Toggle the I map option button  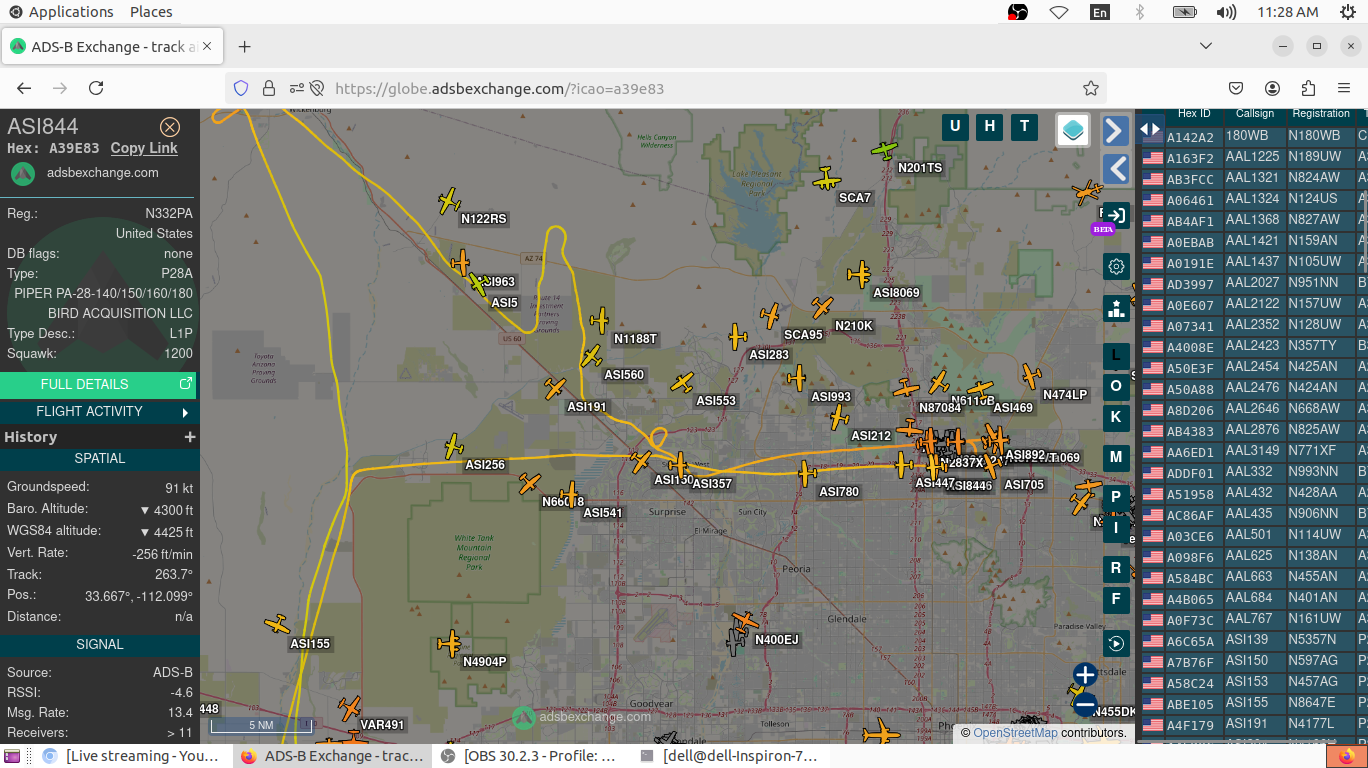click(1116, 528)
